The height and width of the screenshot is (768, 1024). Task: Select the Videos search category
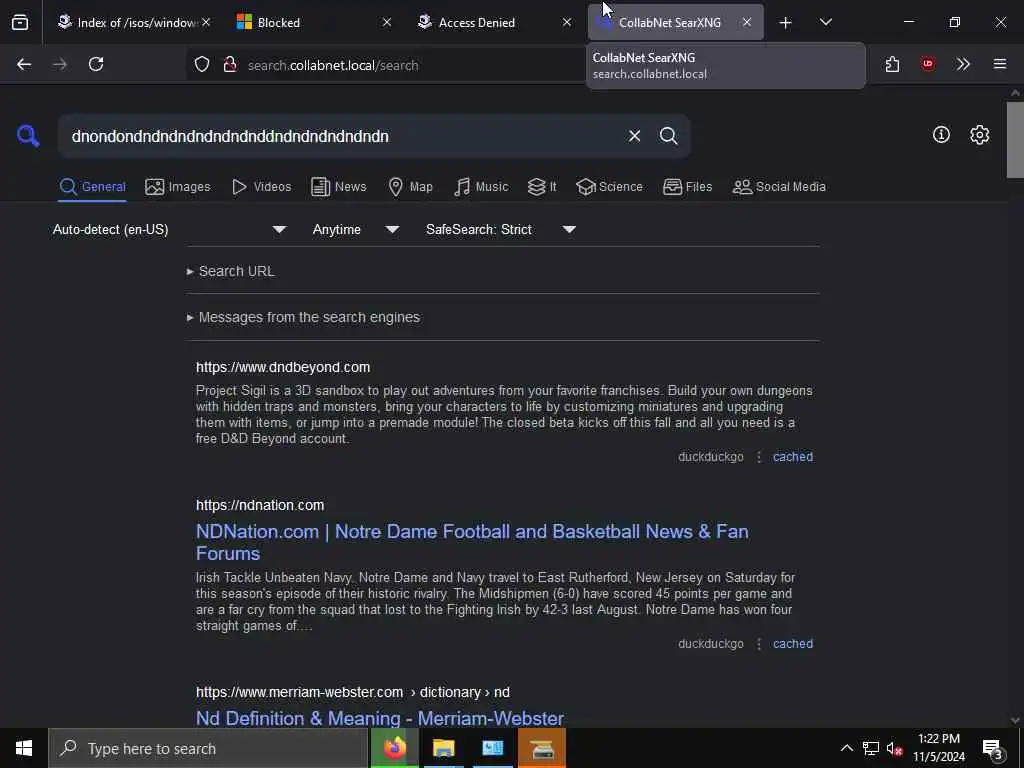(x=261, y=187)
